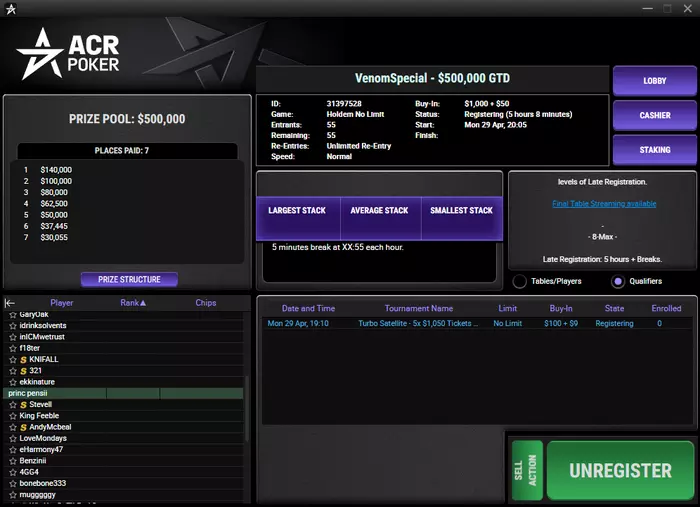Viewport: 700px width, 507px height.
Task: Favorite player KNIFALL with star icon
Action: coord(13,360)
